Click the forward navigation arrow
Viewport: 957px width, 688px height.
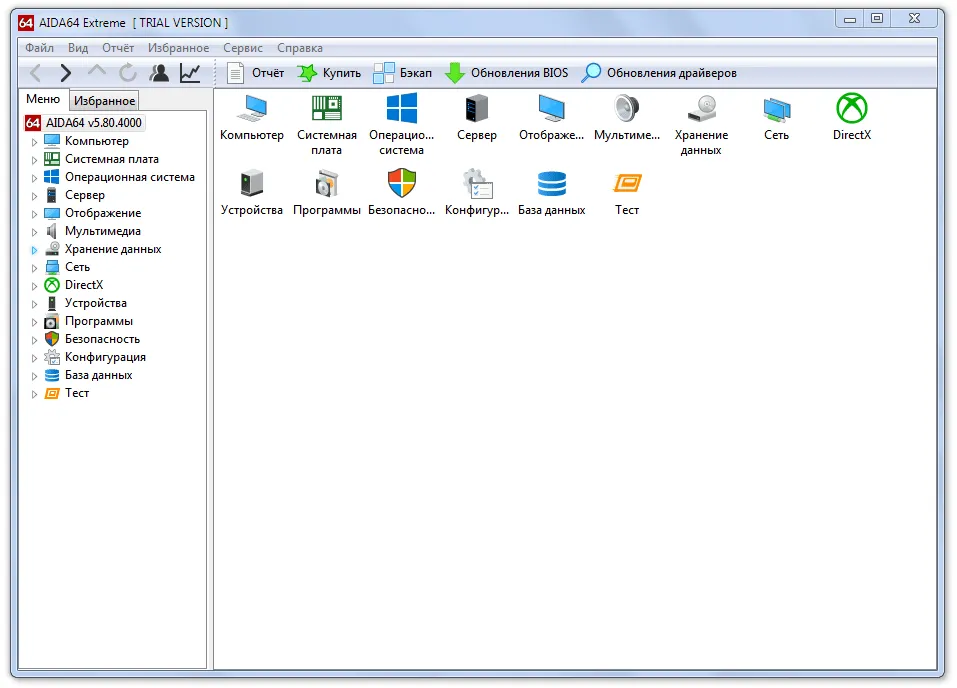pos(66,73)
